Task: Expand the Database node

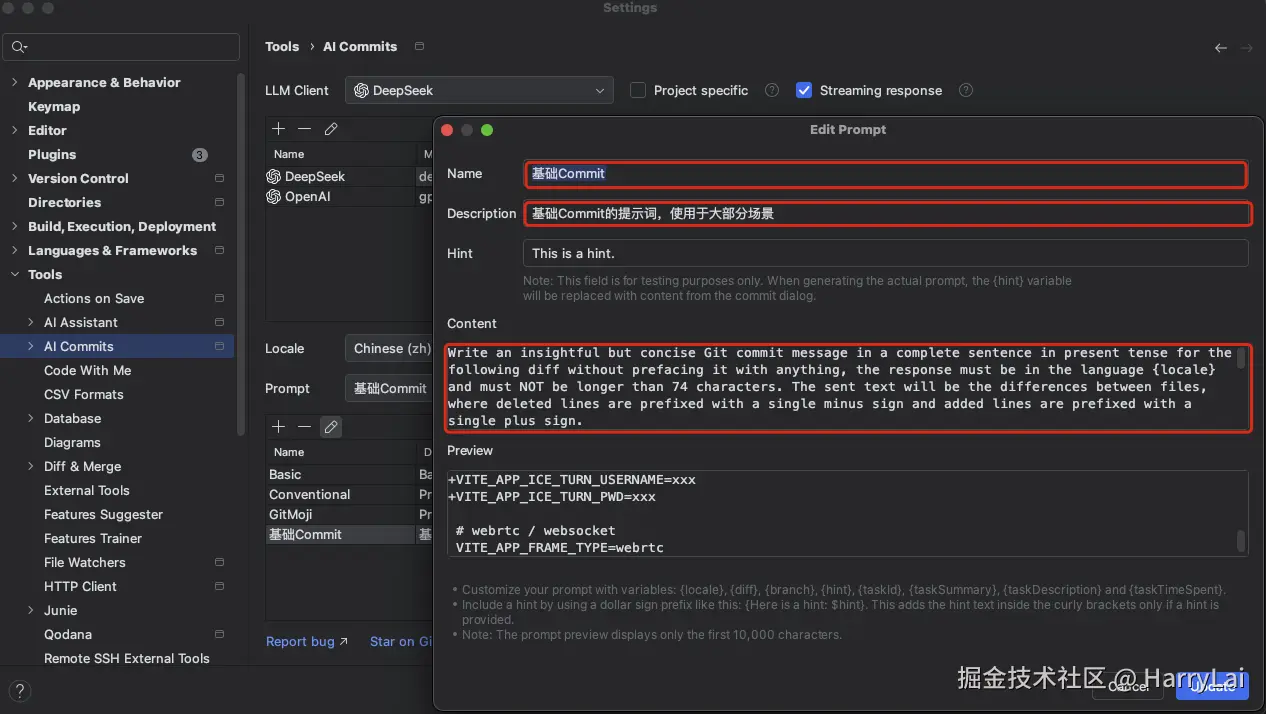Action: (31, 418)
